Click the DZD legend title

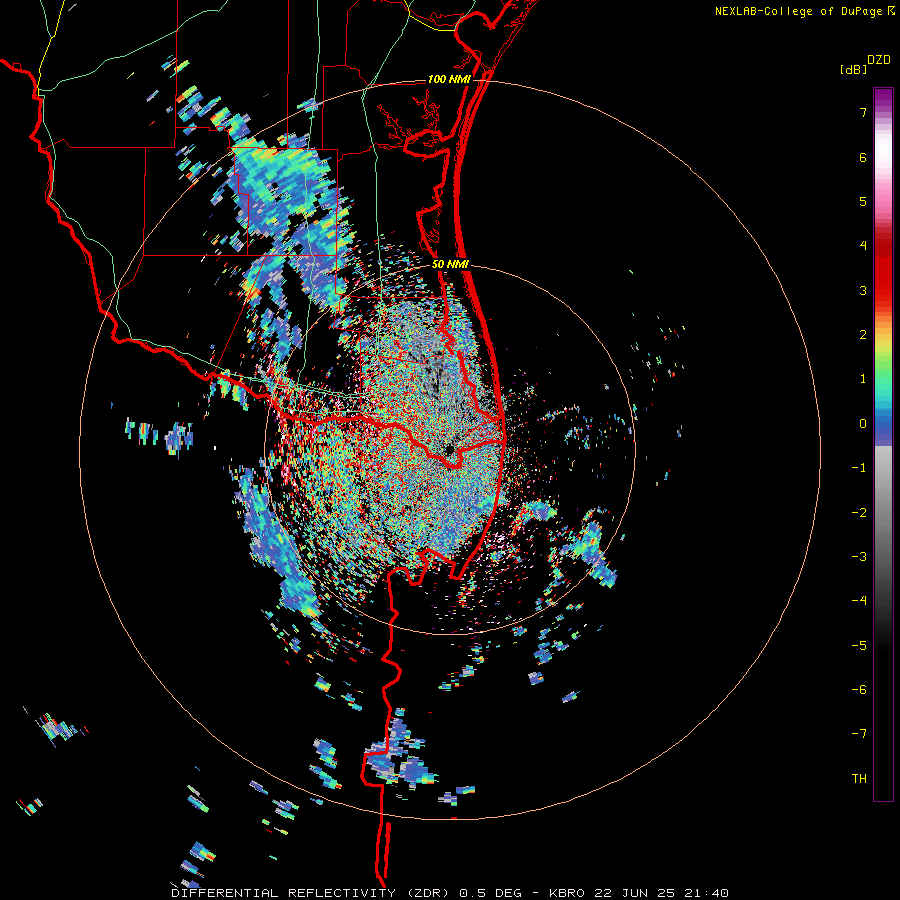point(879,60)
